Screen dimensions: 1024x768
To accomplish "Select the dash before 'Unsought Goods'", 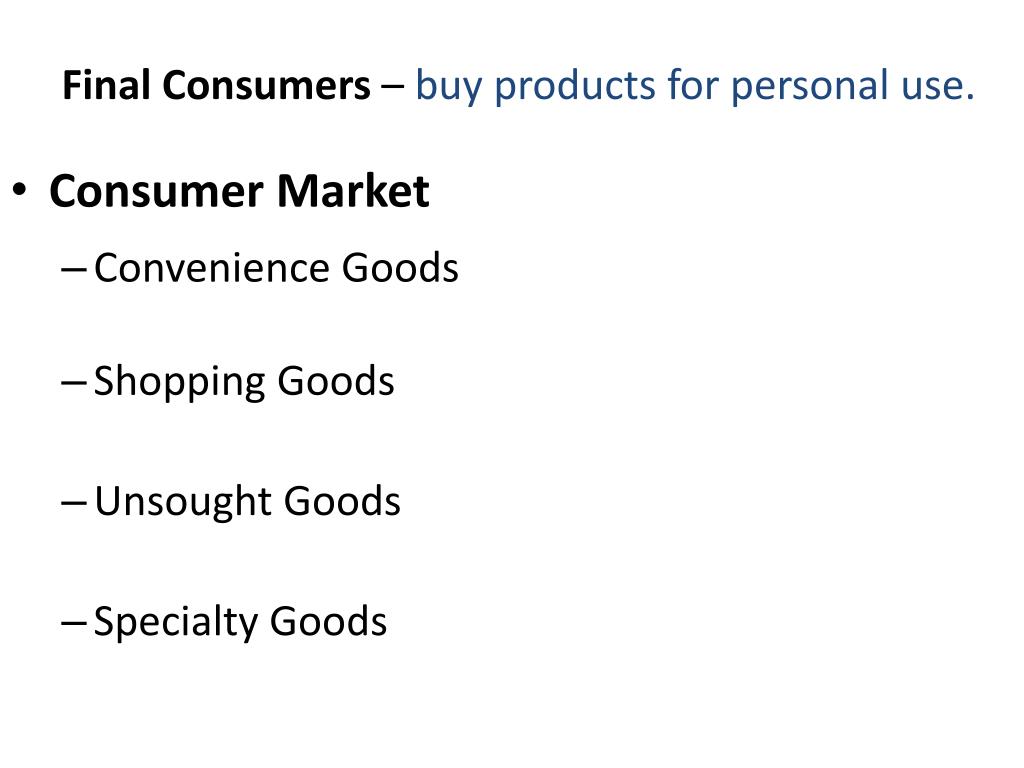I will point(73,502).
